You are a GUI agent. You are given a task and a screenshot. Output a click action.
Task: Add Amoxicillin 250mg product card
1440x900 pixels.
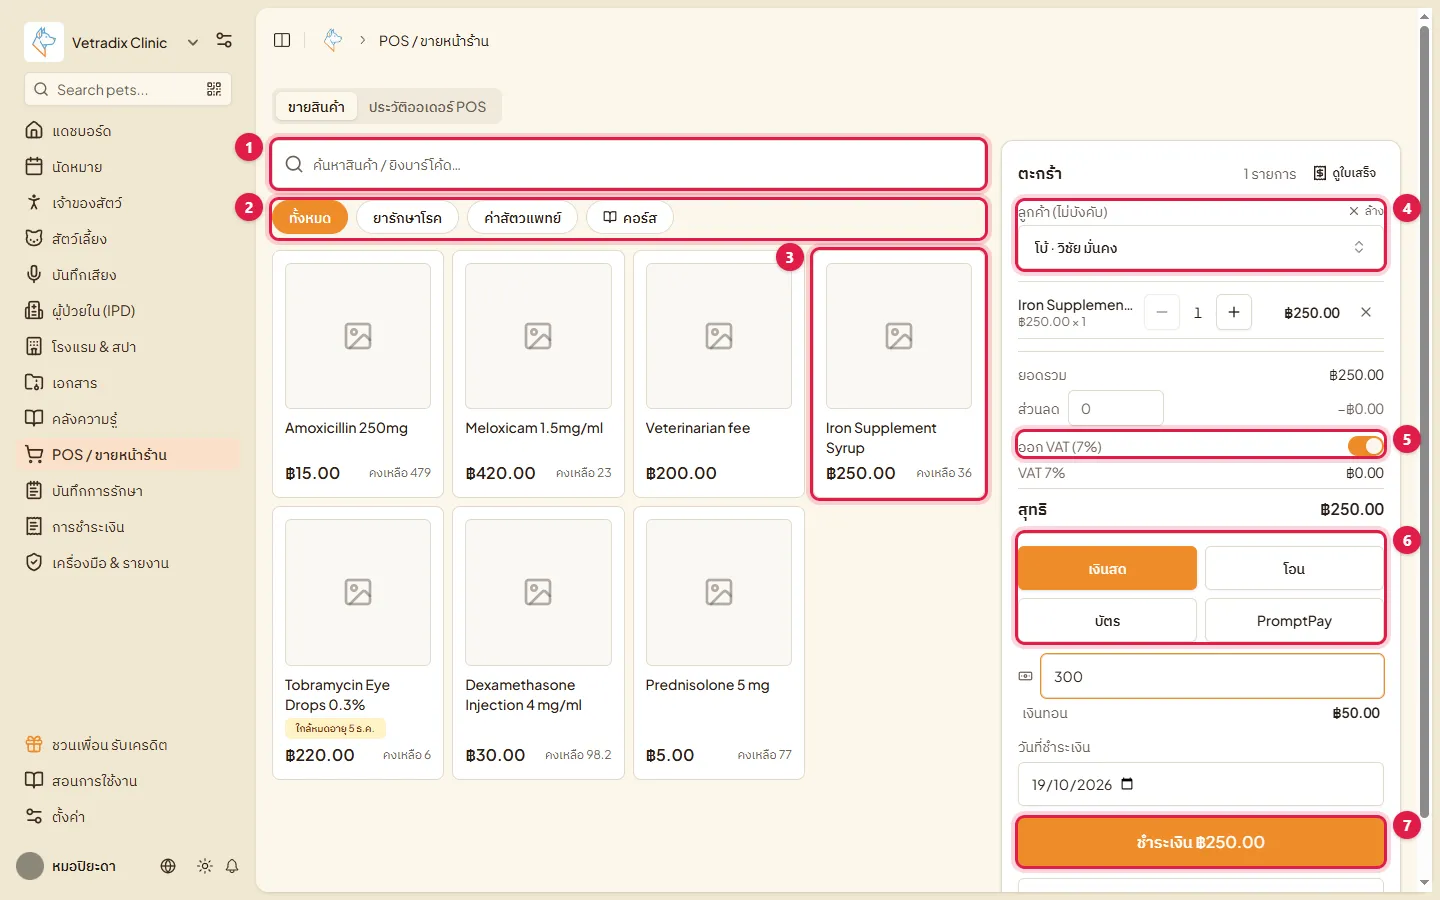tap(358, 374)
